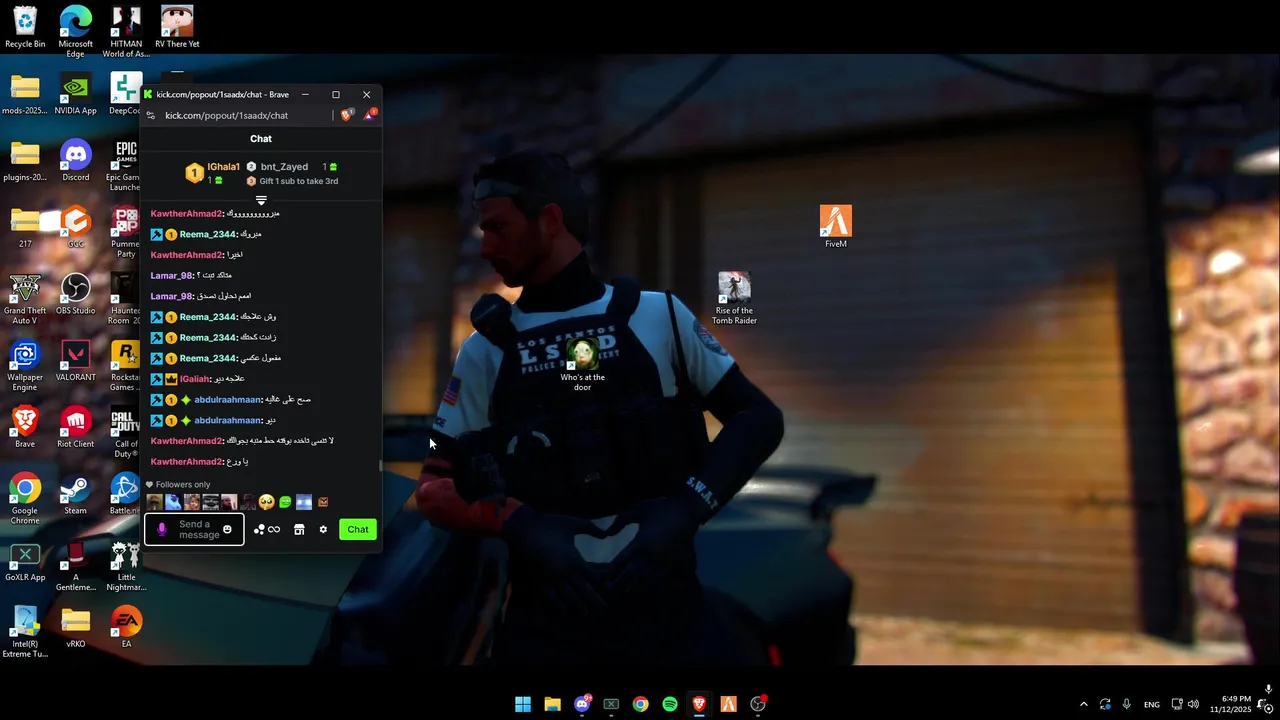Open volume control in system tray
The width and height of the screenshot is (1280, 720).
(x=1193, y=704)
